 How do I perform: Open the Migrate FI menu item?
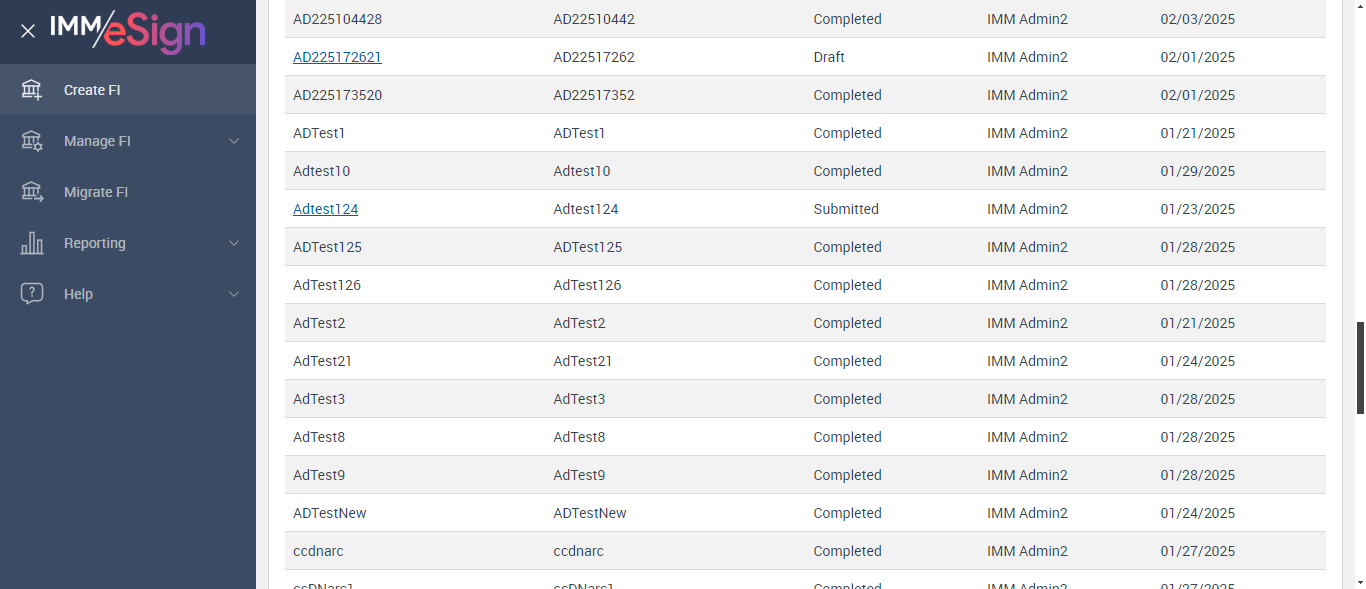coord(96,192)
